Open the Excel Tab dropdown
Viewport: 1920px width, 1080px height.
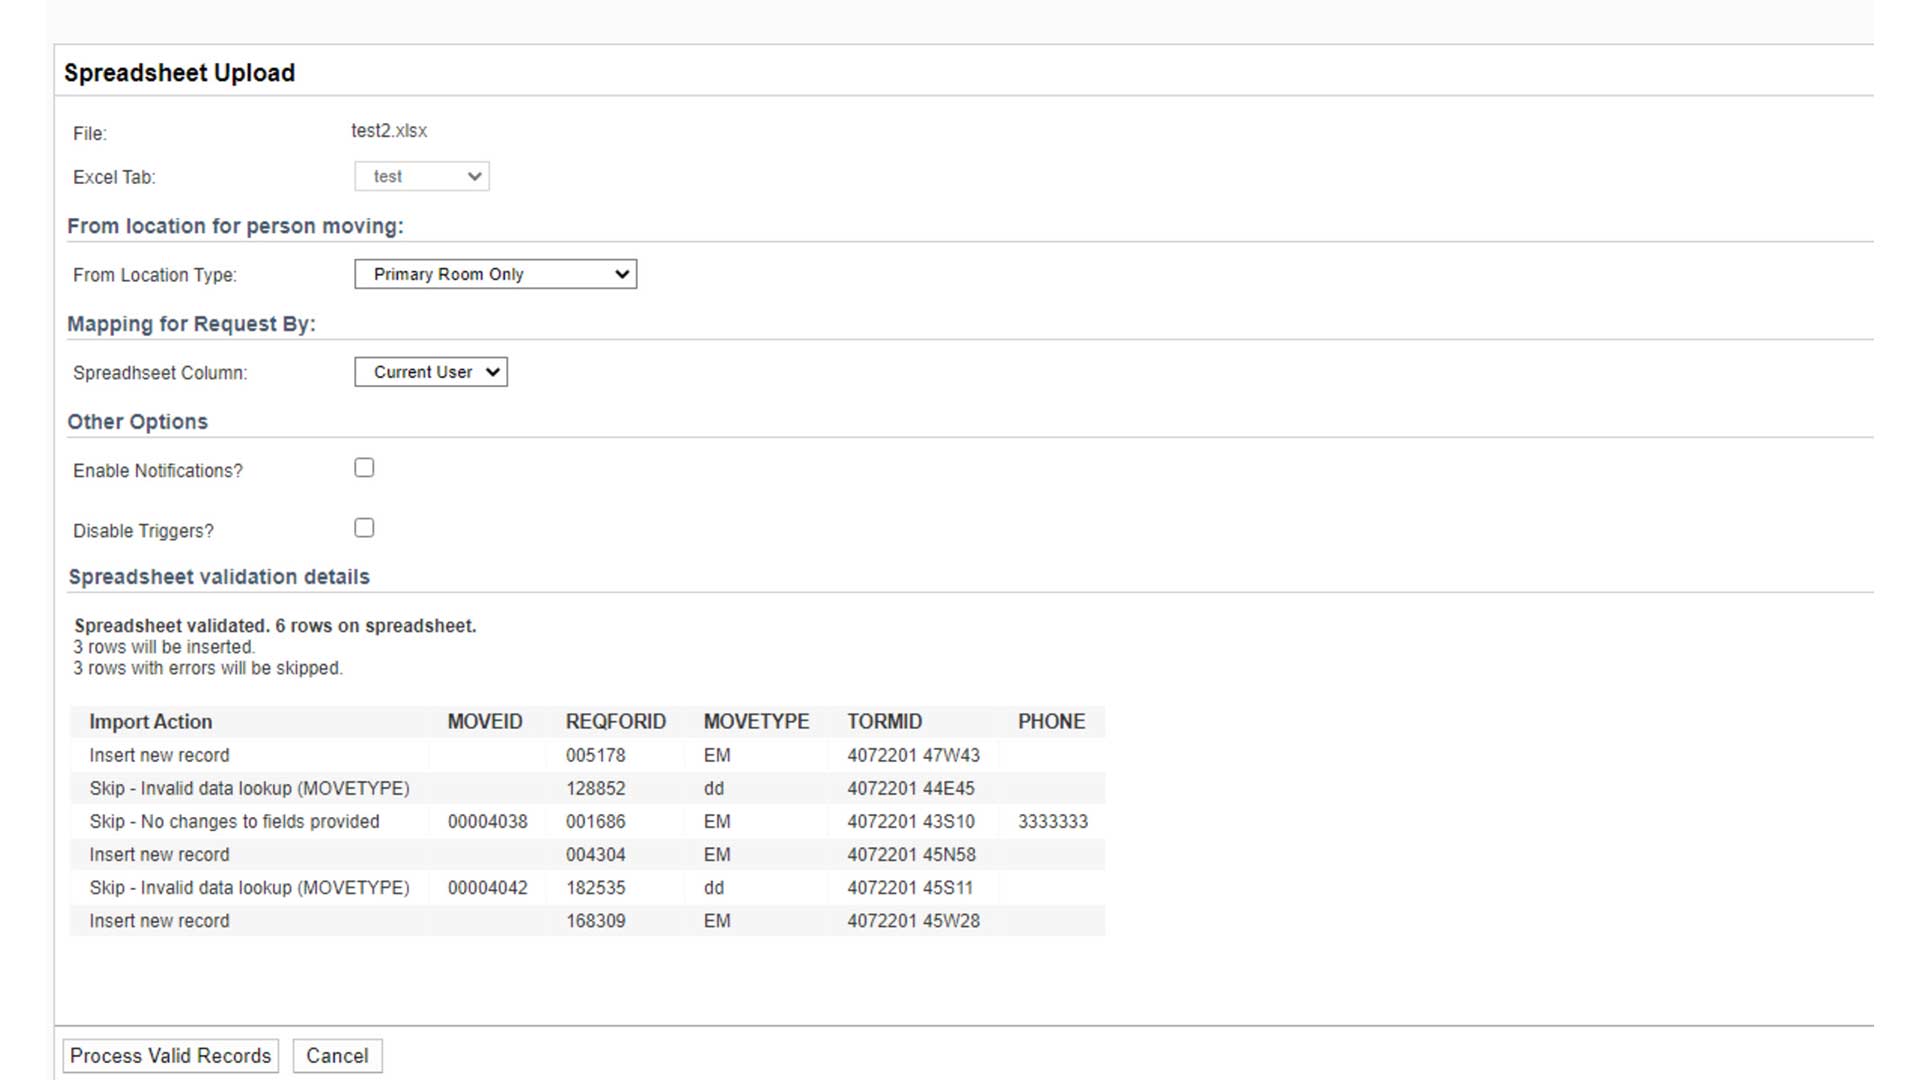pyautogui.click(x=421, y=176)
